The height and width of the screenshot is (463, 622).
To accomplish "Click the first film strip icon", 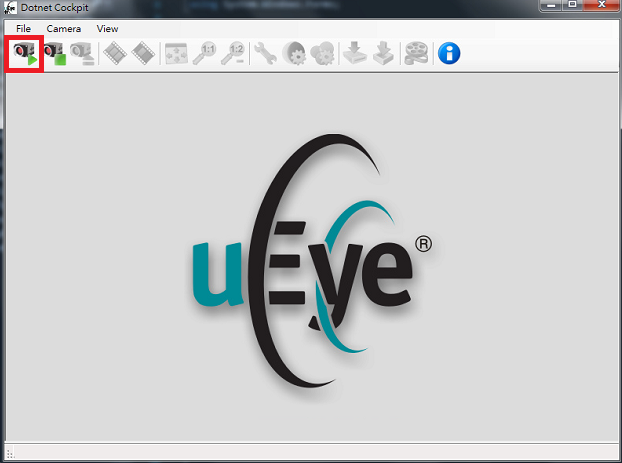I will click(x=115, y=54).
